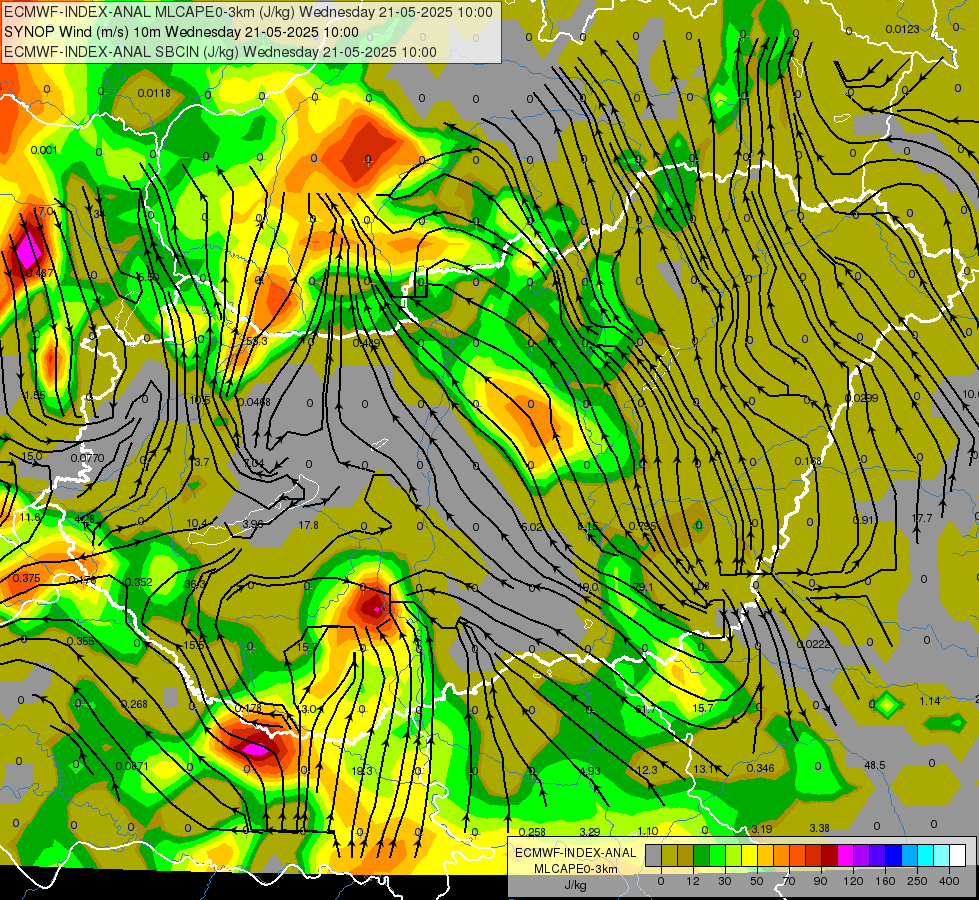The height and width of the screenshot is (900, 979).
Task: Click the map value 79.1
Action: point(643,587)
